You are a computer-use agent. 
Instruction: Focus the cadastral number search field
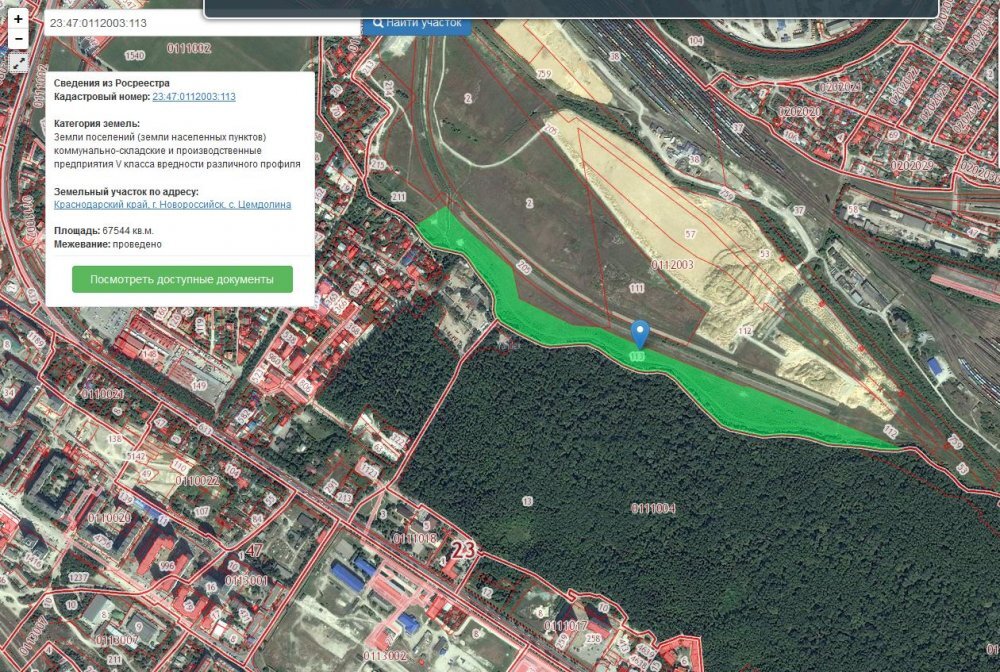click(203, 23)
